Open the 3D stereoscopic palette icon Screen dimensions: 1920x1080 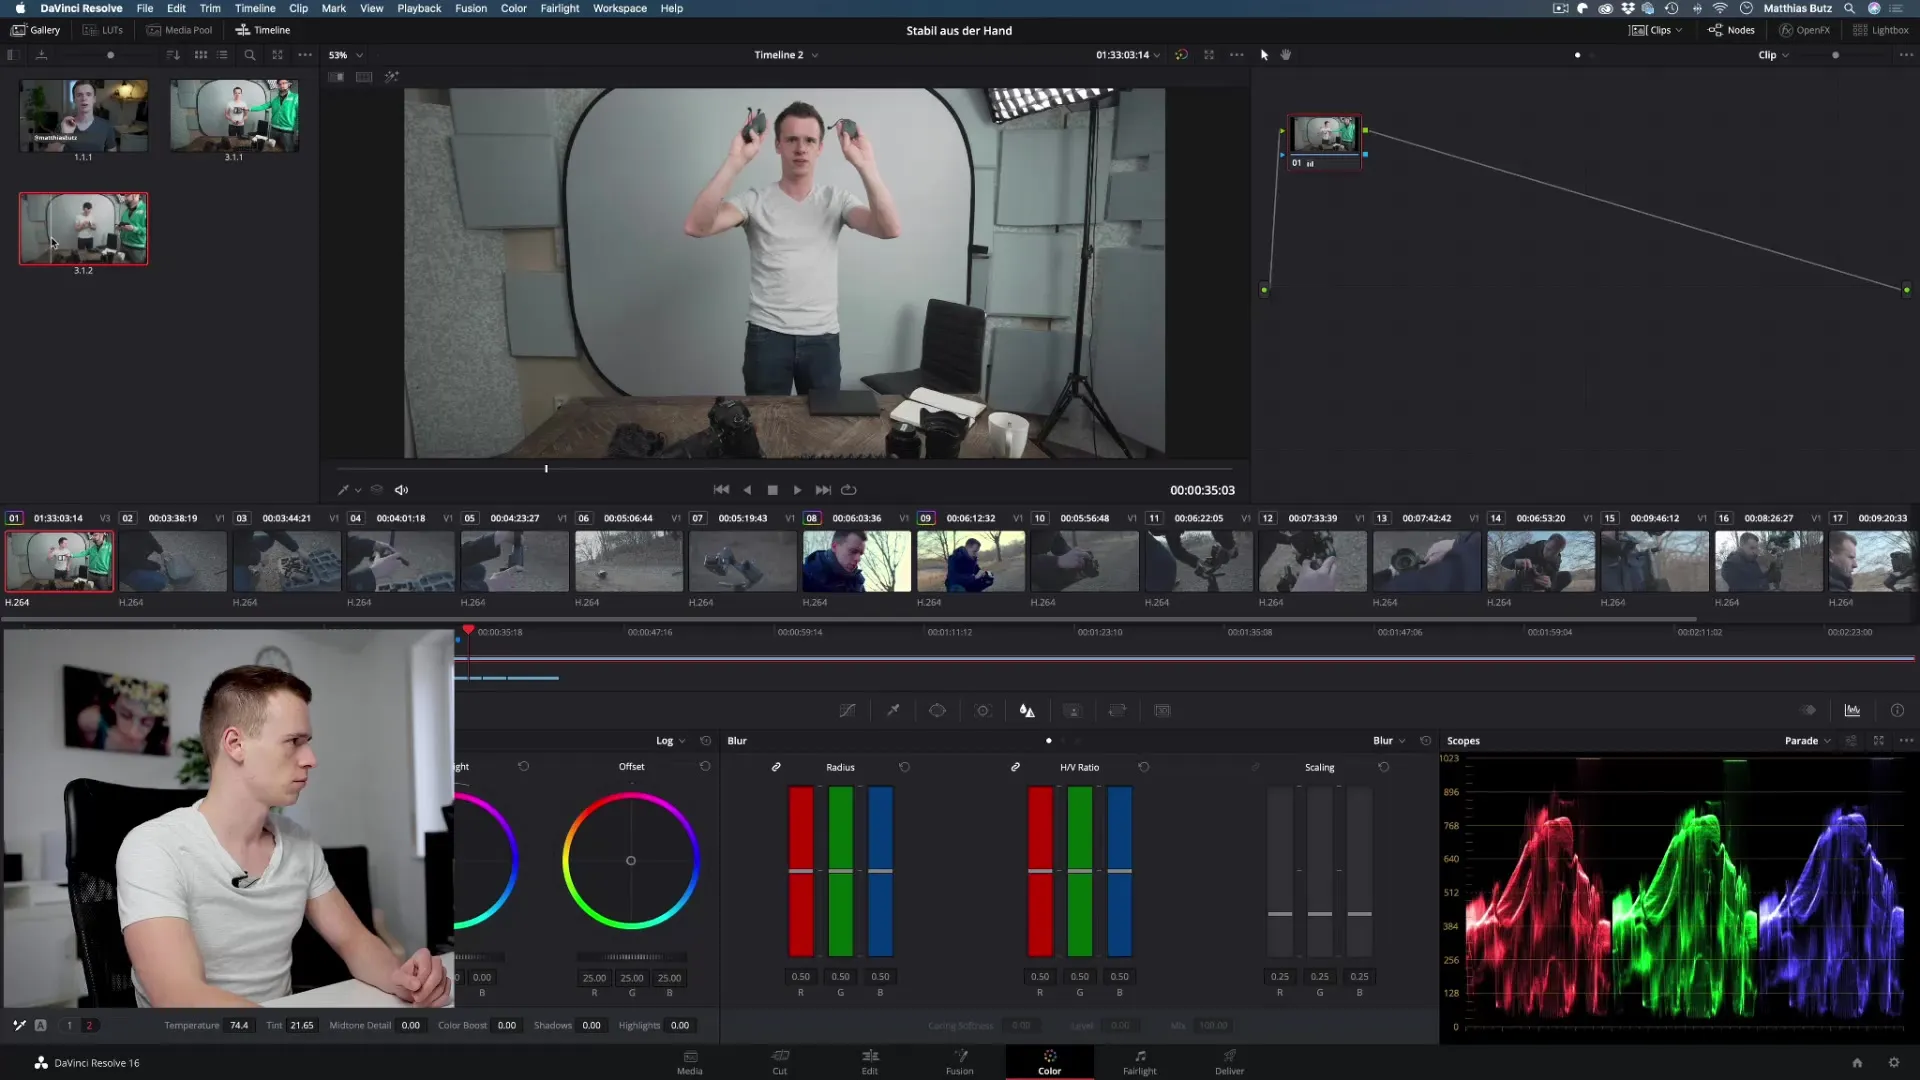[1162, 711]
